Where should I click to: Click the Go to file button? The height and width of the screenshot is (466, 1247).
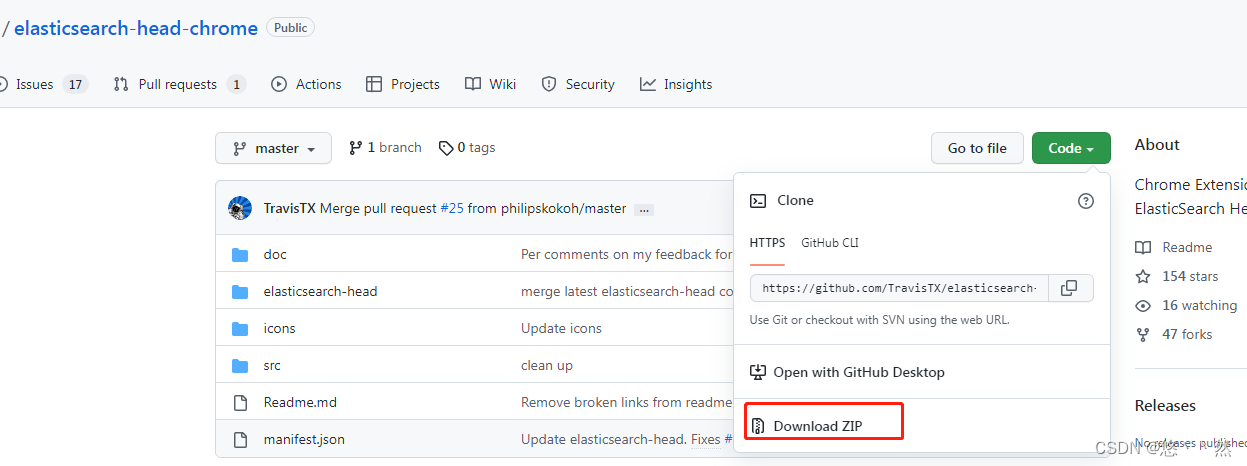[x=977, y=148]
